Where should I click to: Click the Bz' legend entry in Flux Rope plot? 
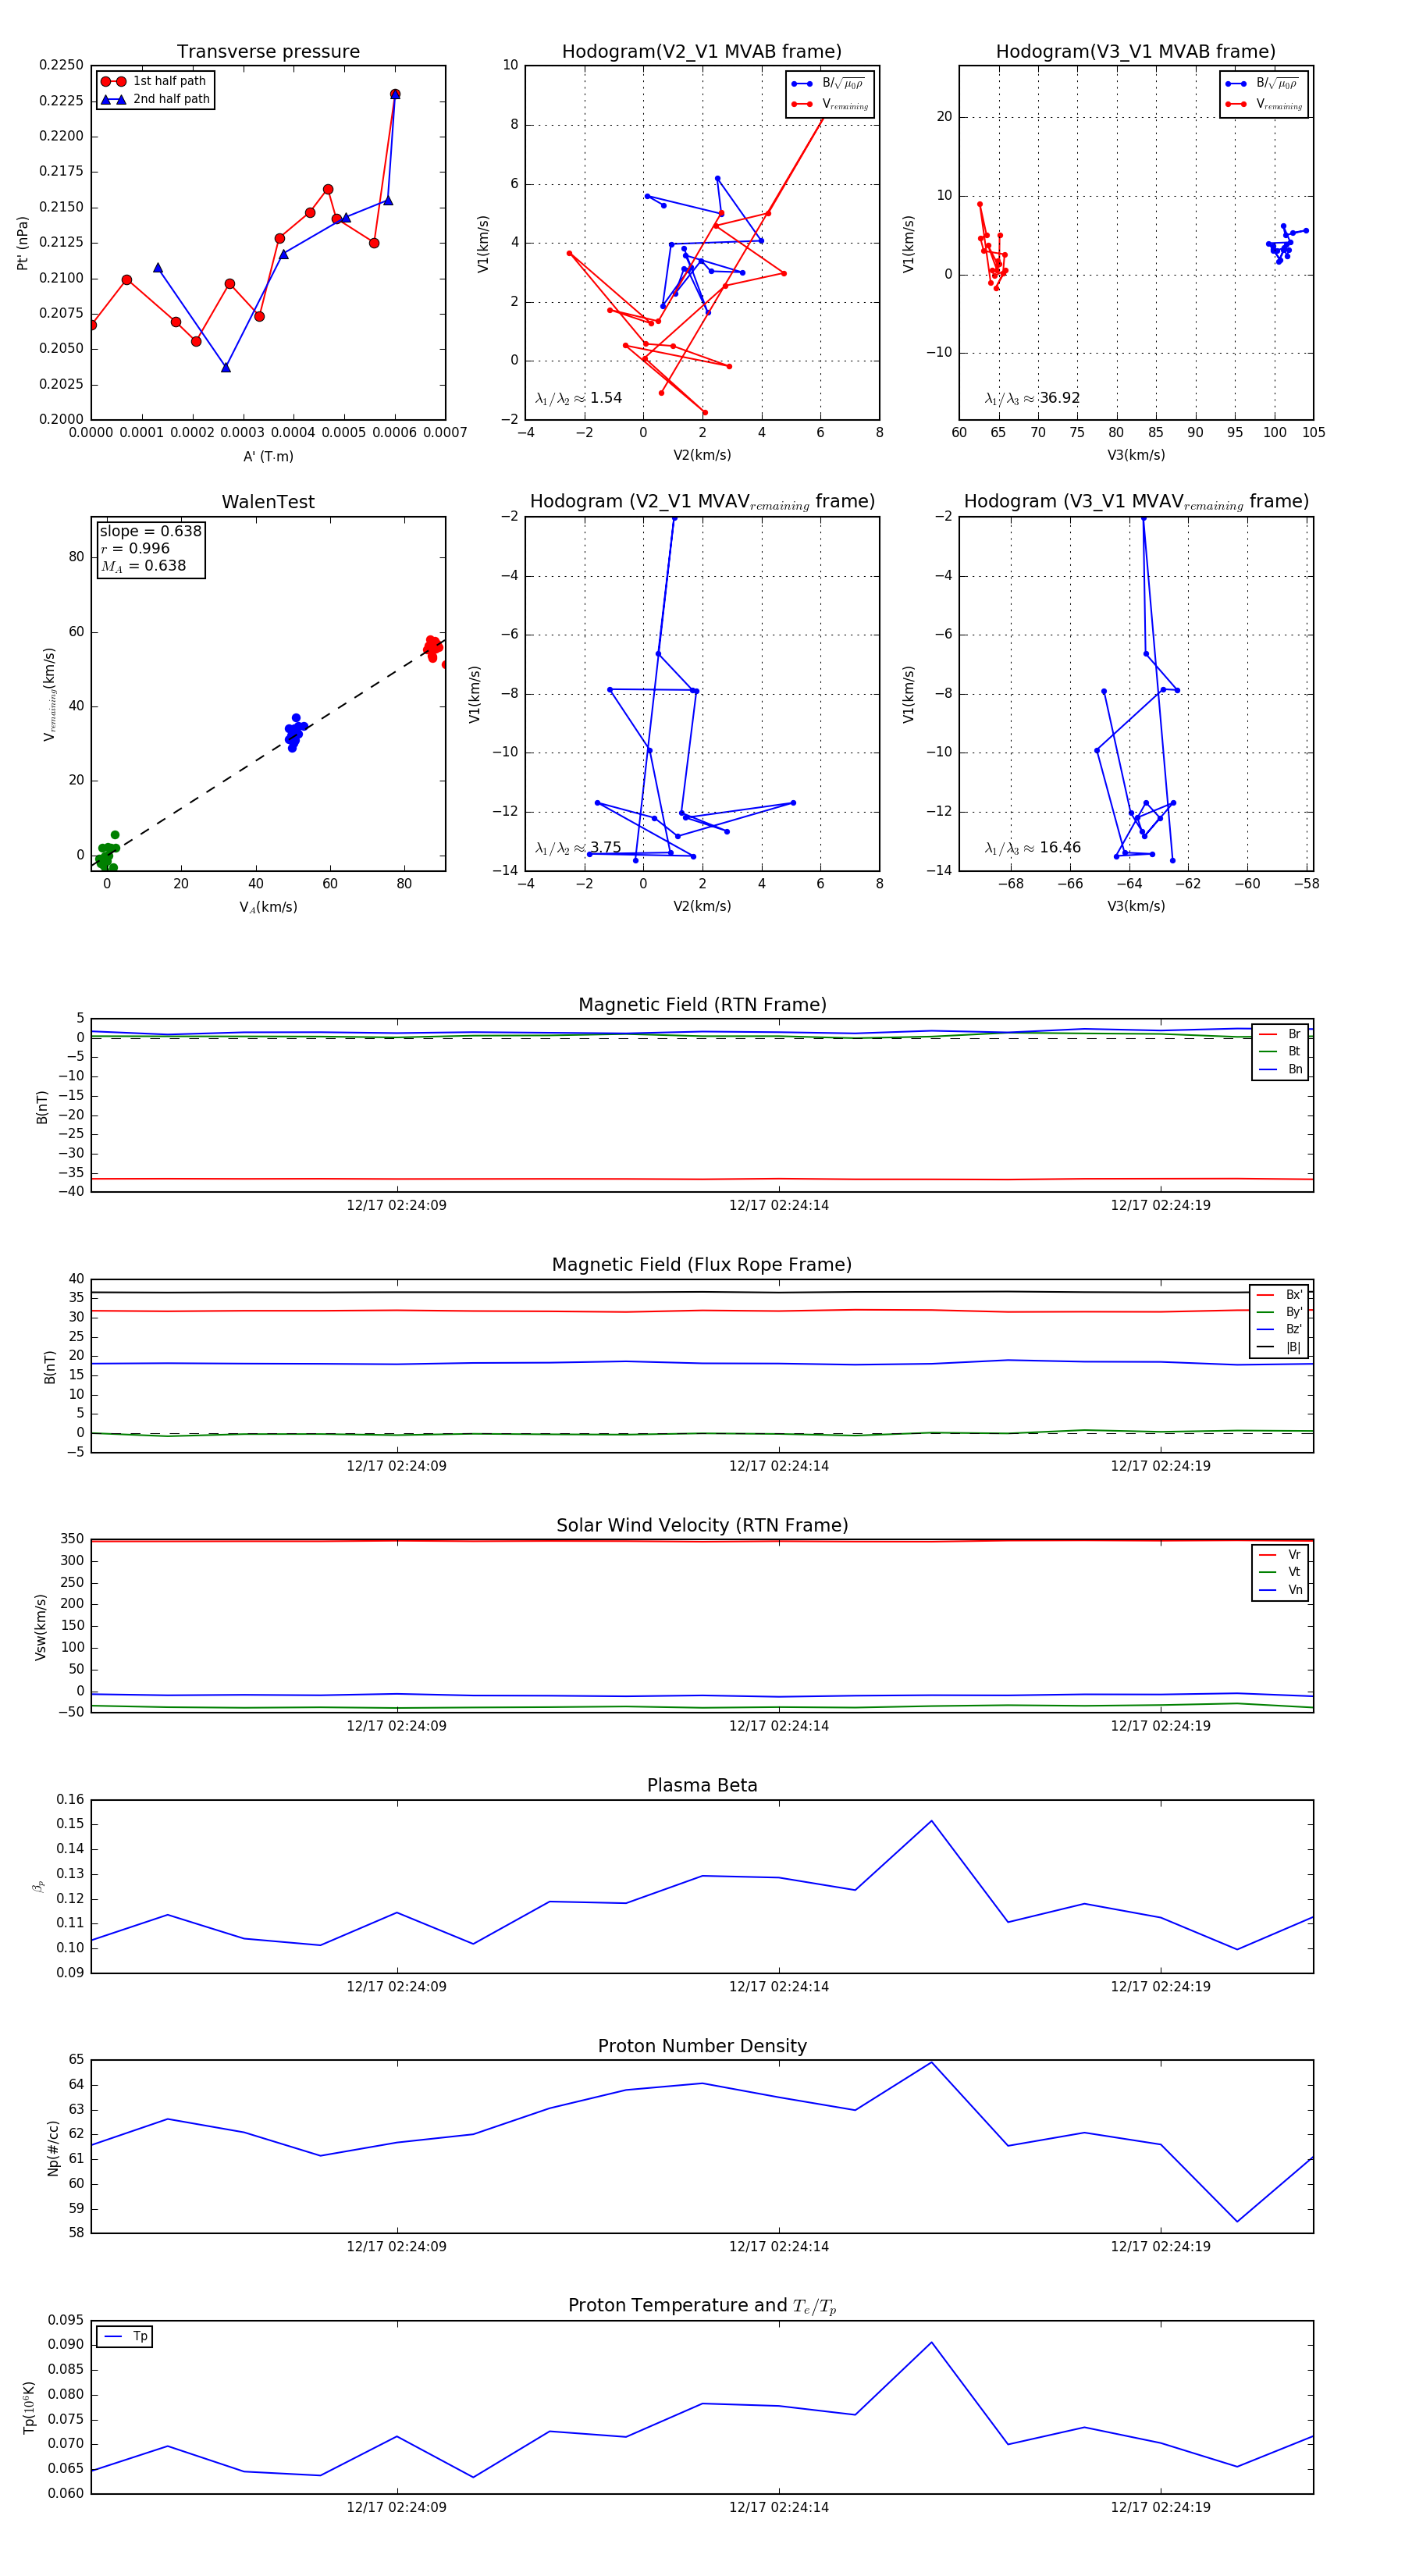(1280, 1329)
